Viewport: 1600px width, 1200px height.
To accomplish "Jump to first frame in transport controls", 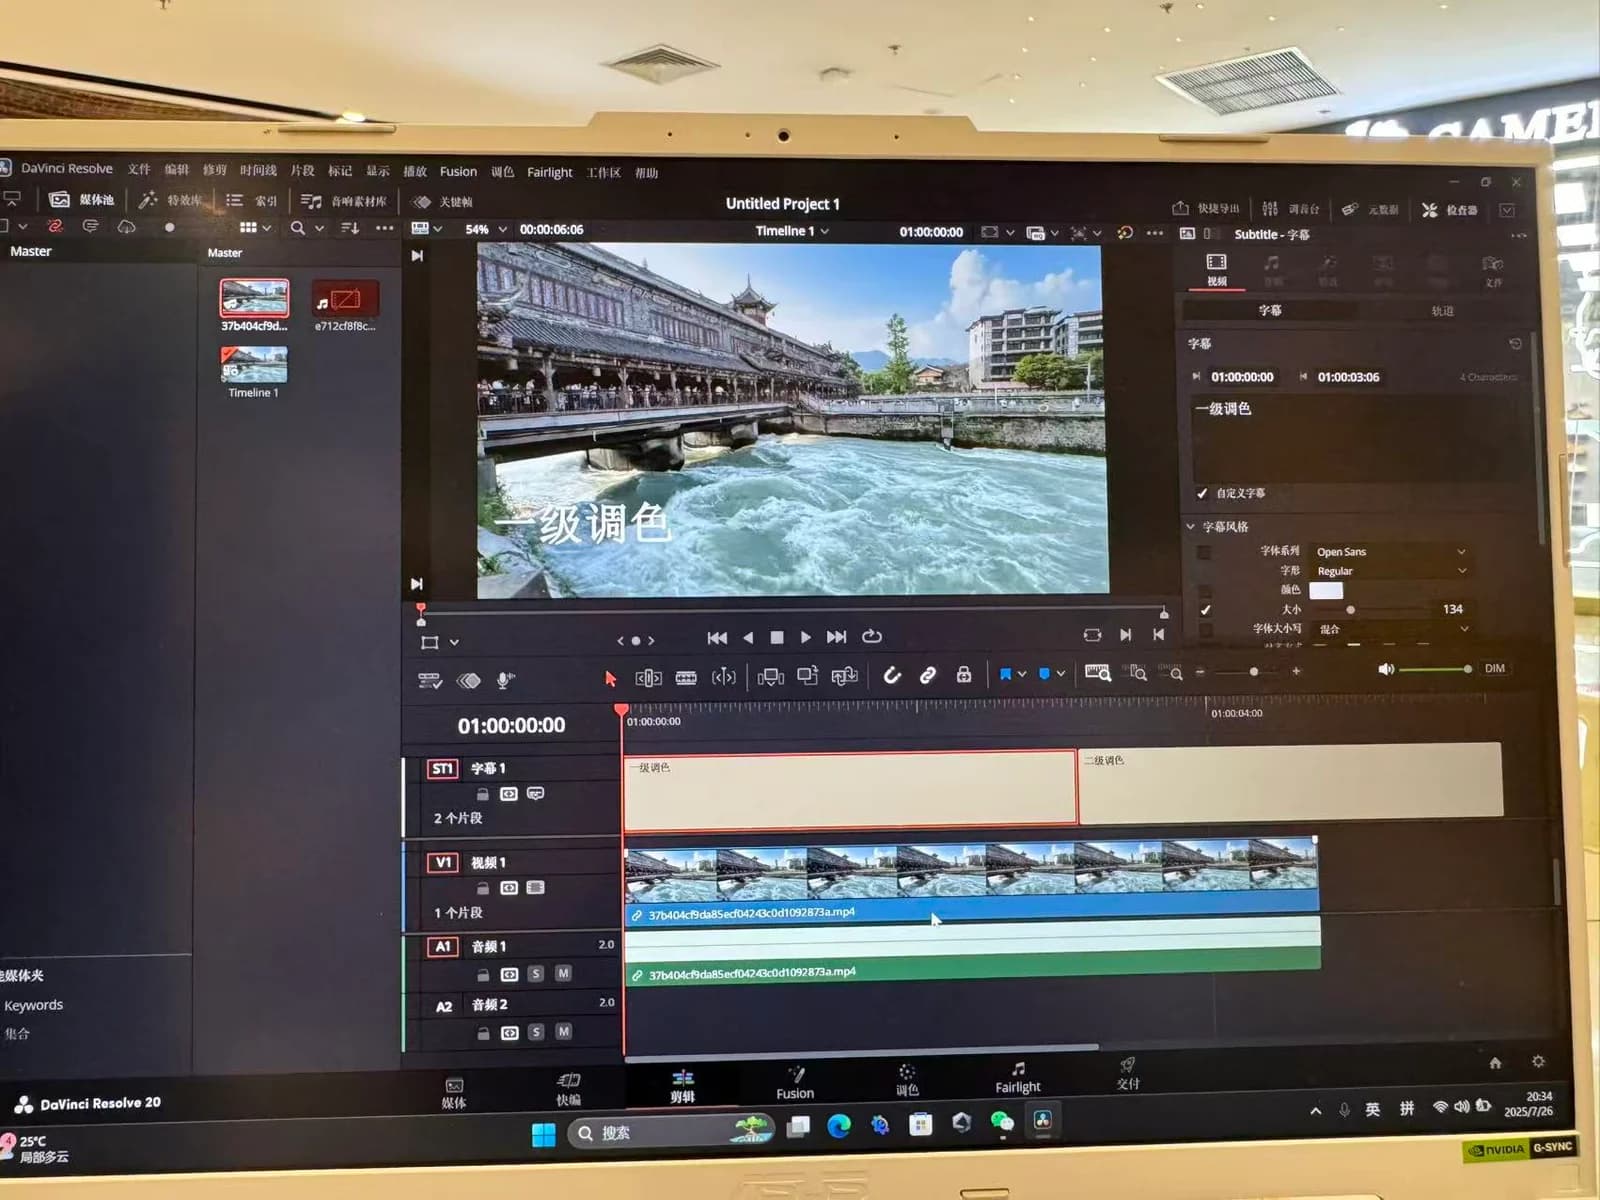I will pyautogui.click(x=717, y=637).
